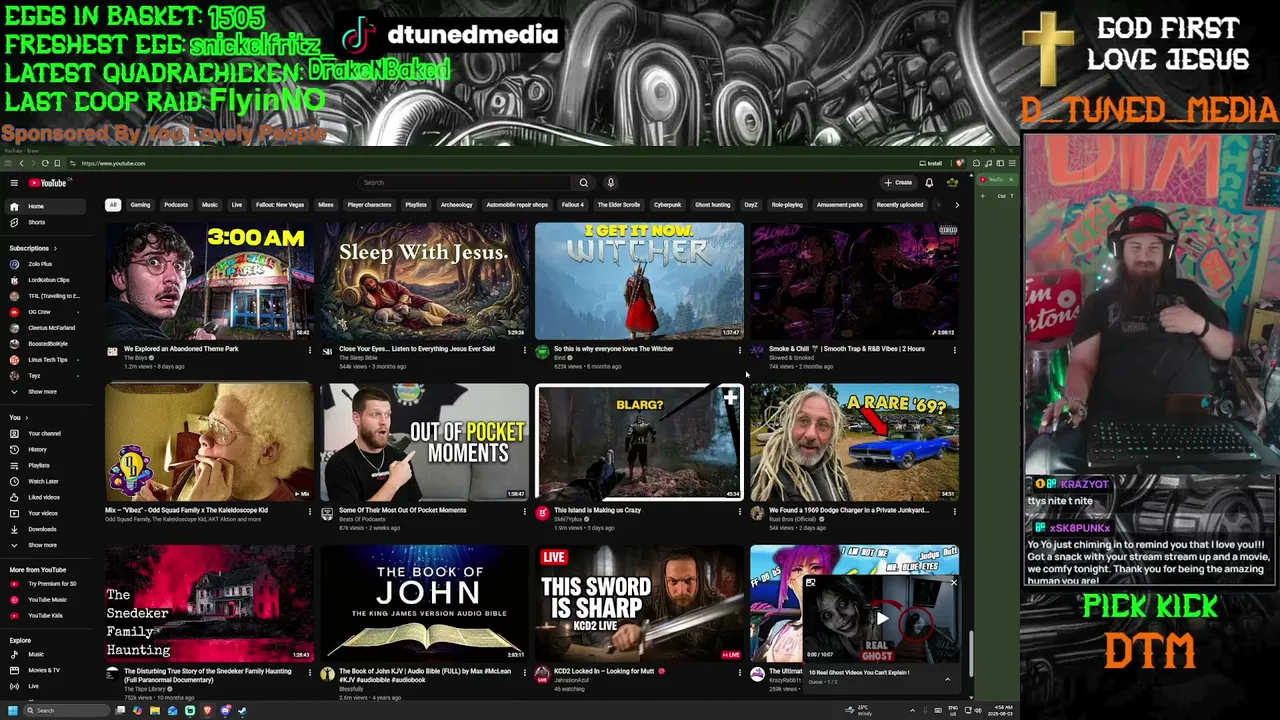Open more options for Smoke & Chill video
1280x720 pixels.
955,350
